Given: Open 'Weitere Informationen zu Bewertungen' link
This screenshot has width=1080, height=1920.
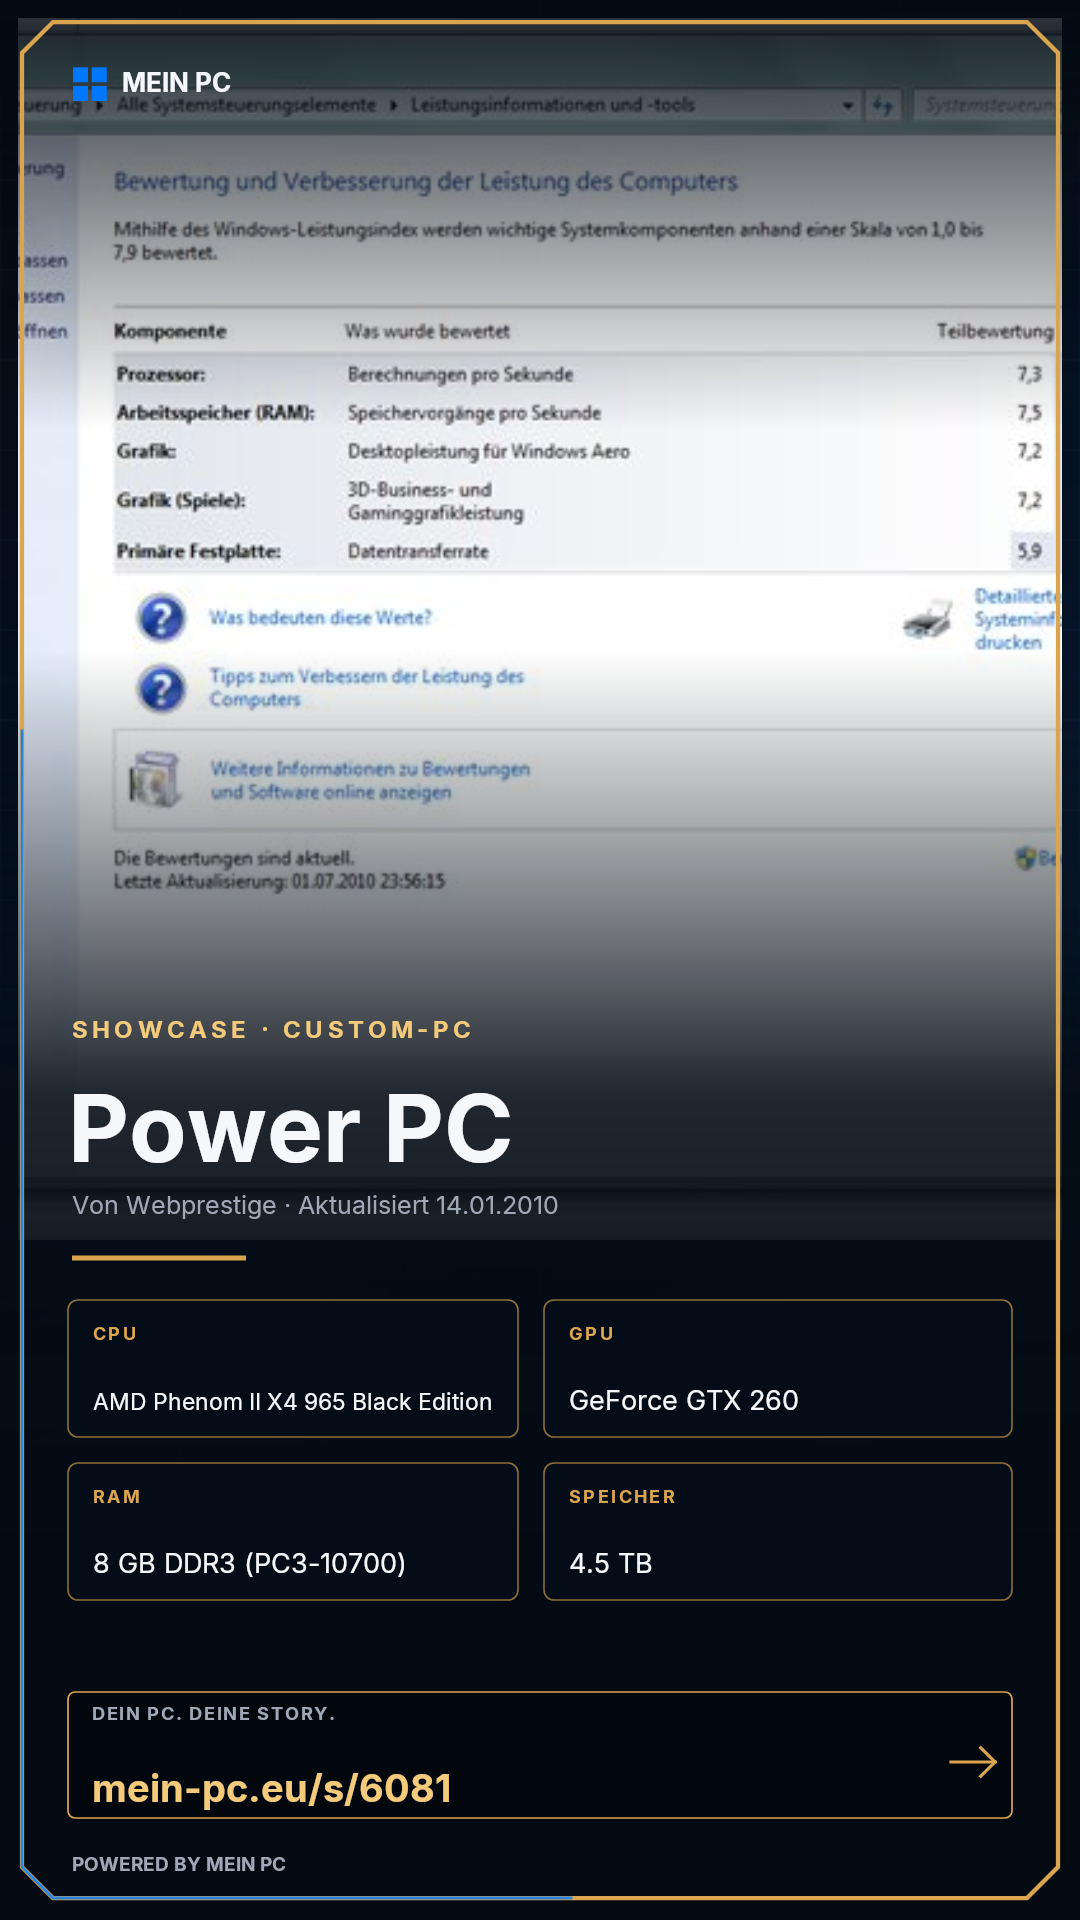Looking at the screenshot, I should (x=370, y=780).
